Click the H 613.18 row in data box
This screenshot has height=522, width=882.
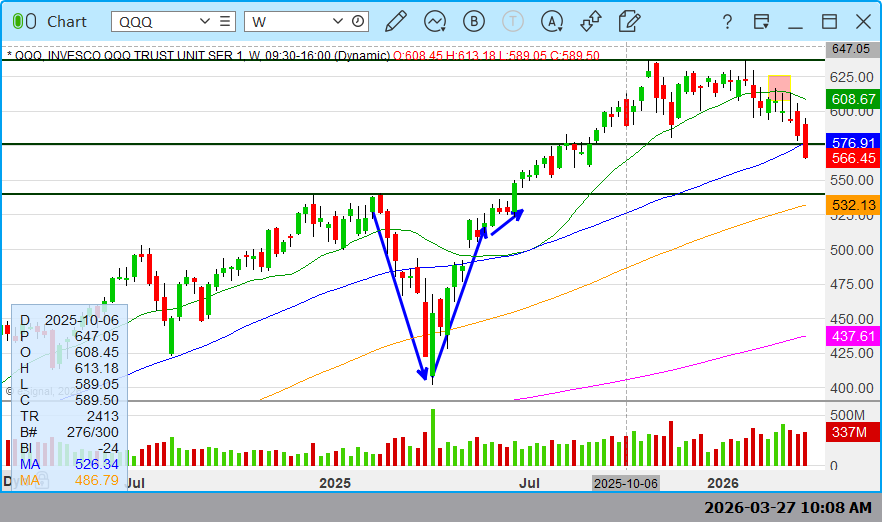tap(69, 368)
